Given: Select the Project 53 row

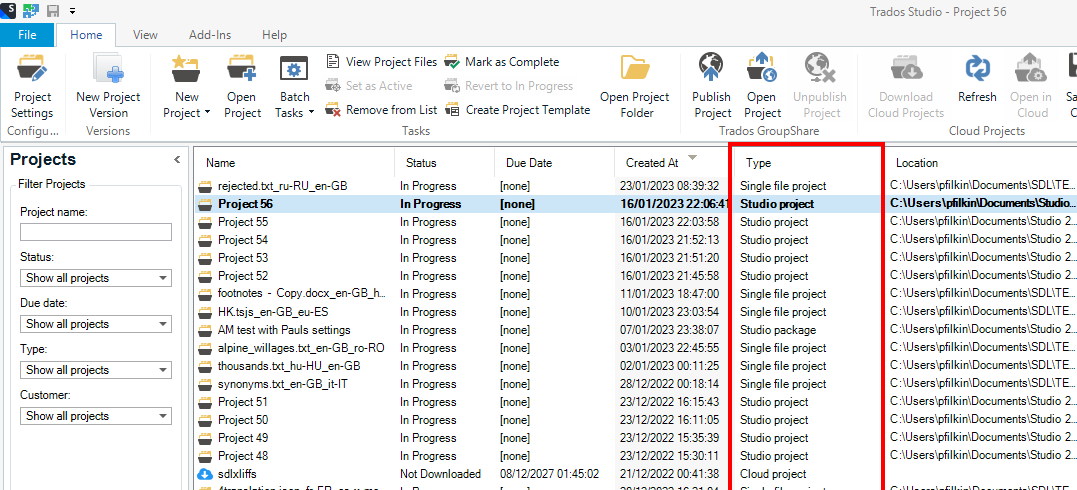Looking at the screenshot, I should [636, 258].
